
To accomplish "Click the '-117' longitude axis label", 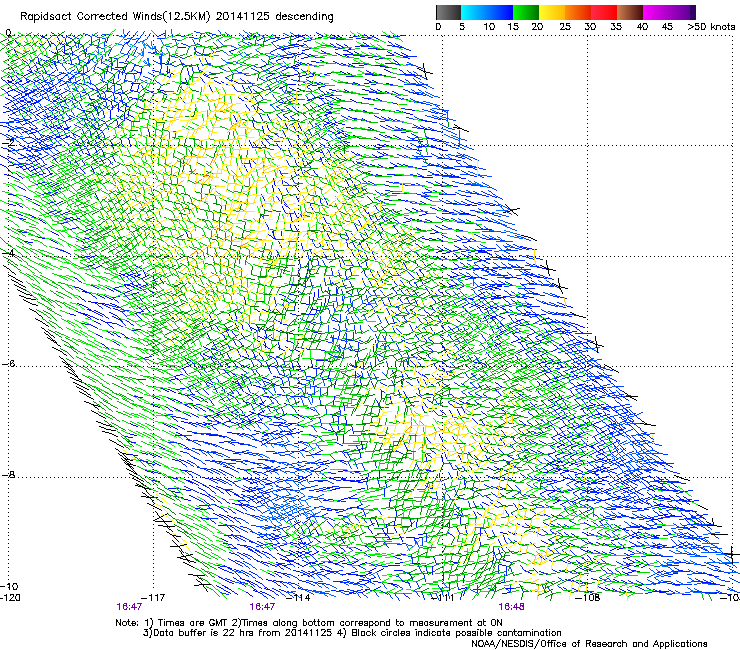I will coord(153,597).
